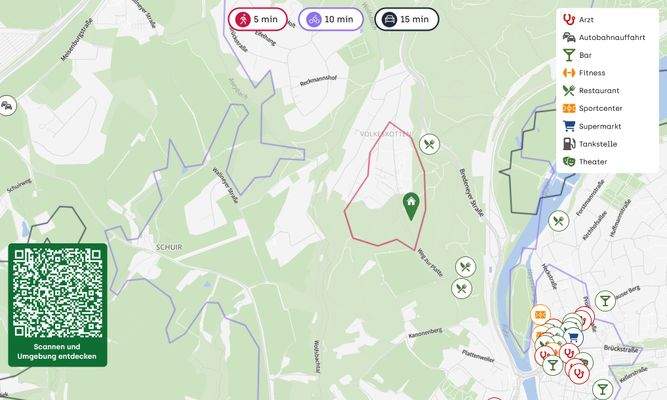
Task: Toggle the 15 min driving isochrone
Action: 407,19
